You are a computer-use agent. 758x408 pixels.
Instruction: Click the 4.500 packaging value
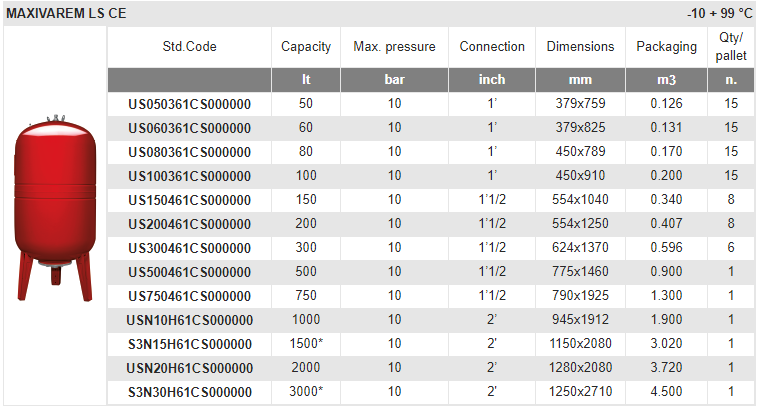tap(667, 391)
